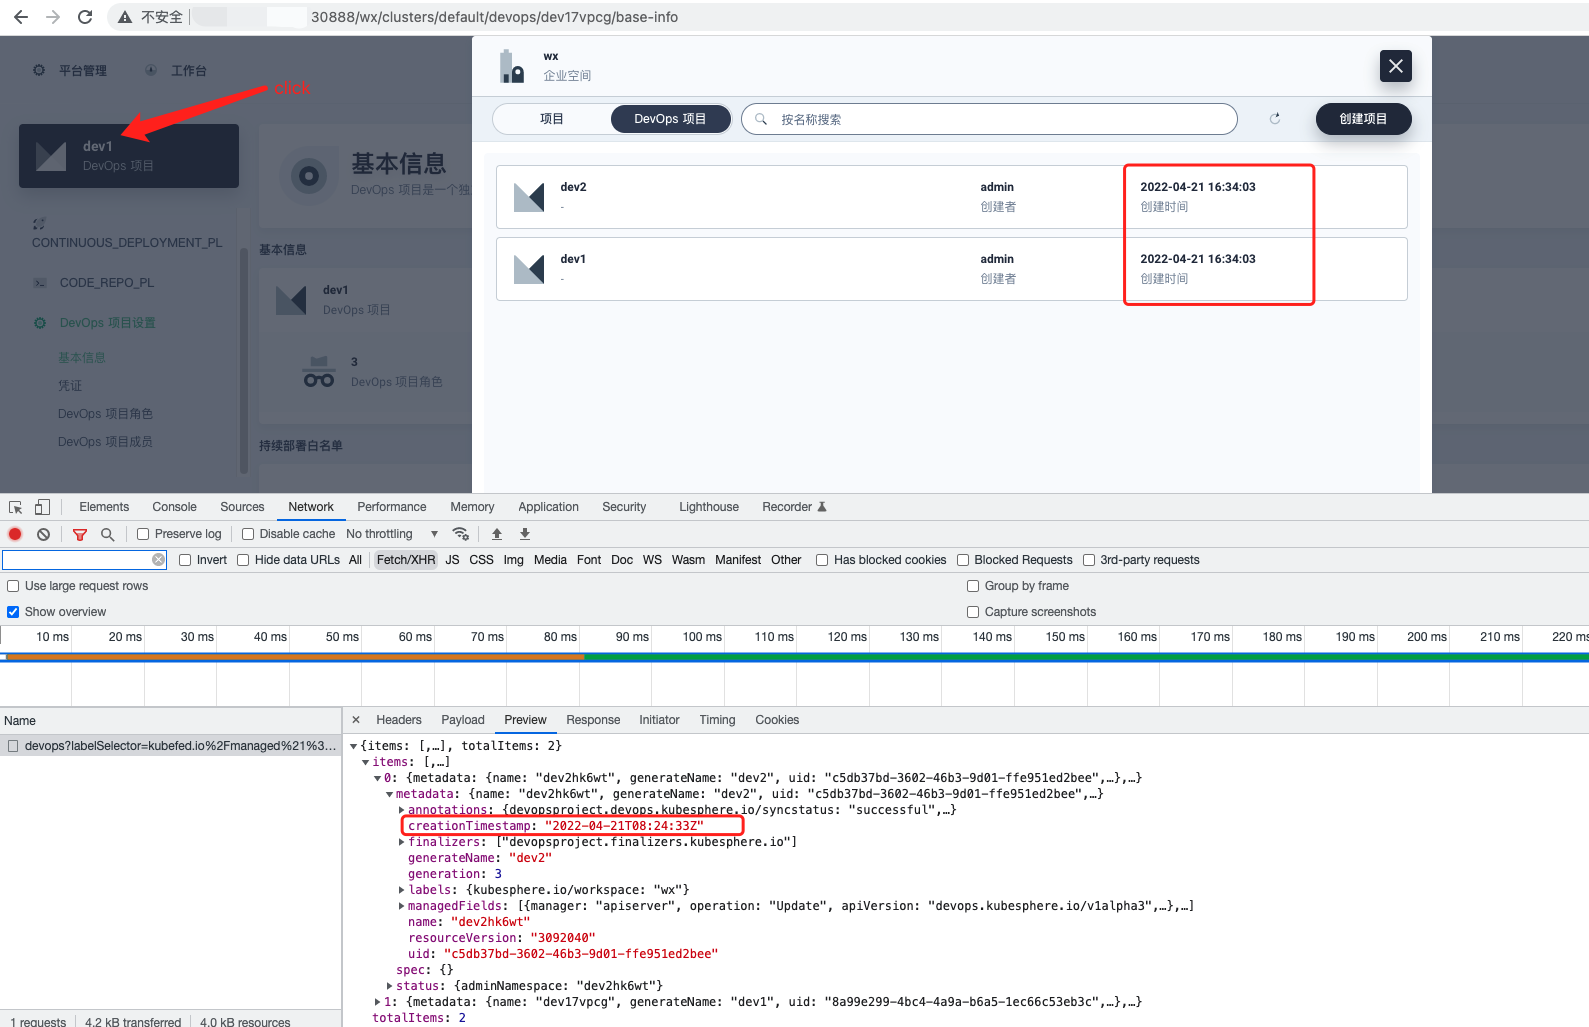Expand the labels object

click(x=401, y=890)
